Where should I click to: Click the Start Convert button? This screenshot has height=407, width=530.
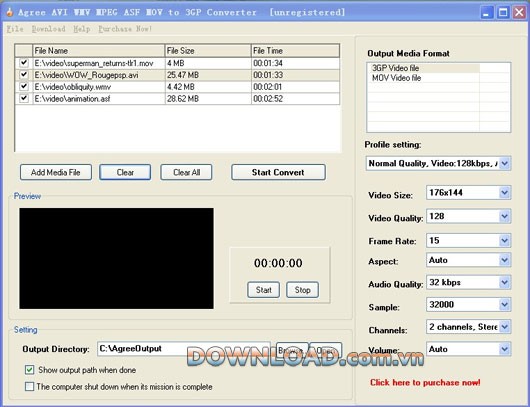click(x=278, y=172)
